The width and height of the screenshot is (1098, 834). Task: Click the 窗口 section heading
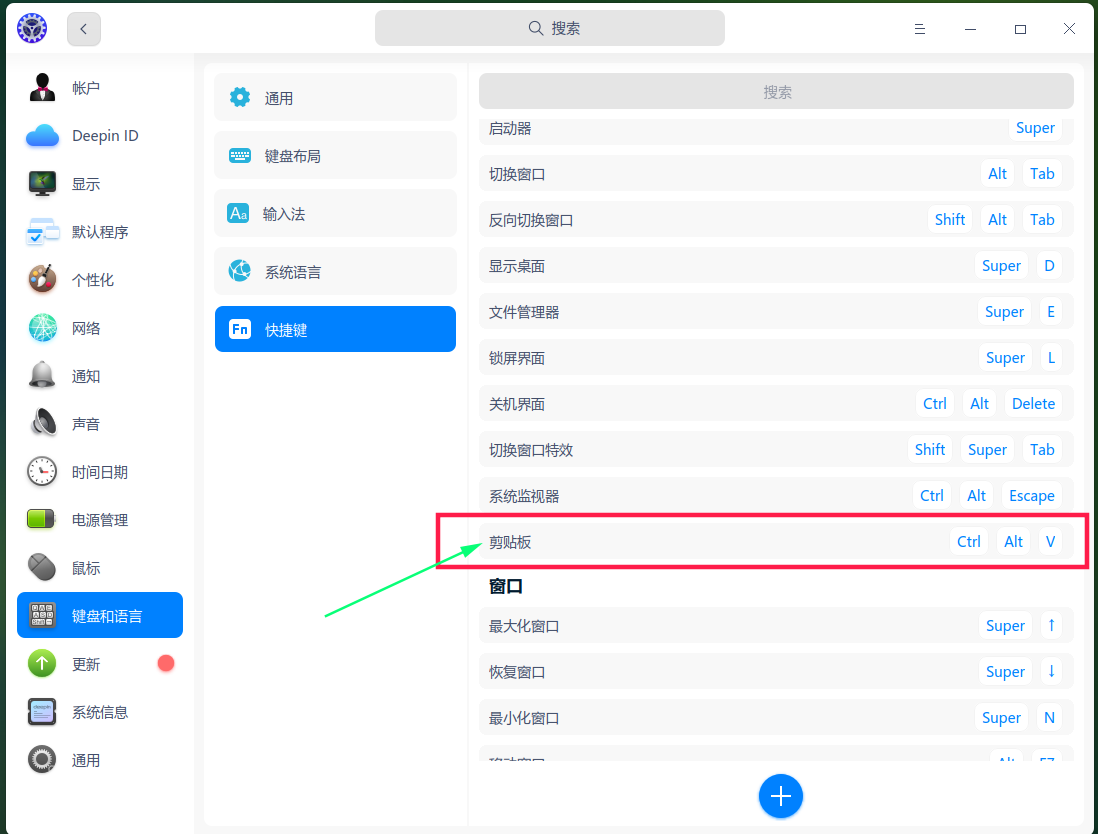point(506,586)
